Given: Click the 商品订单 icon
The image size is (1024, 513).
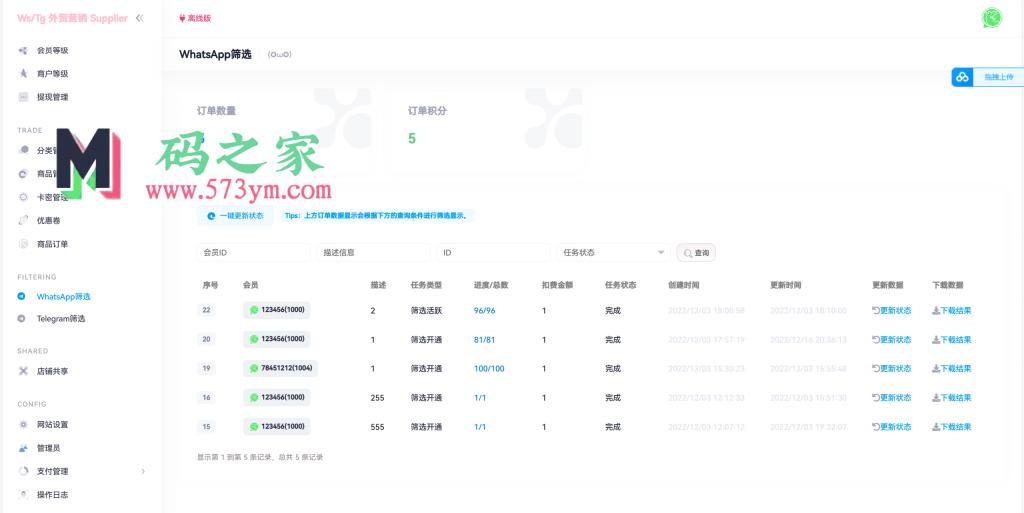Looking at the screenshot, I should [x=23, y=244].
